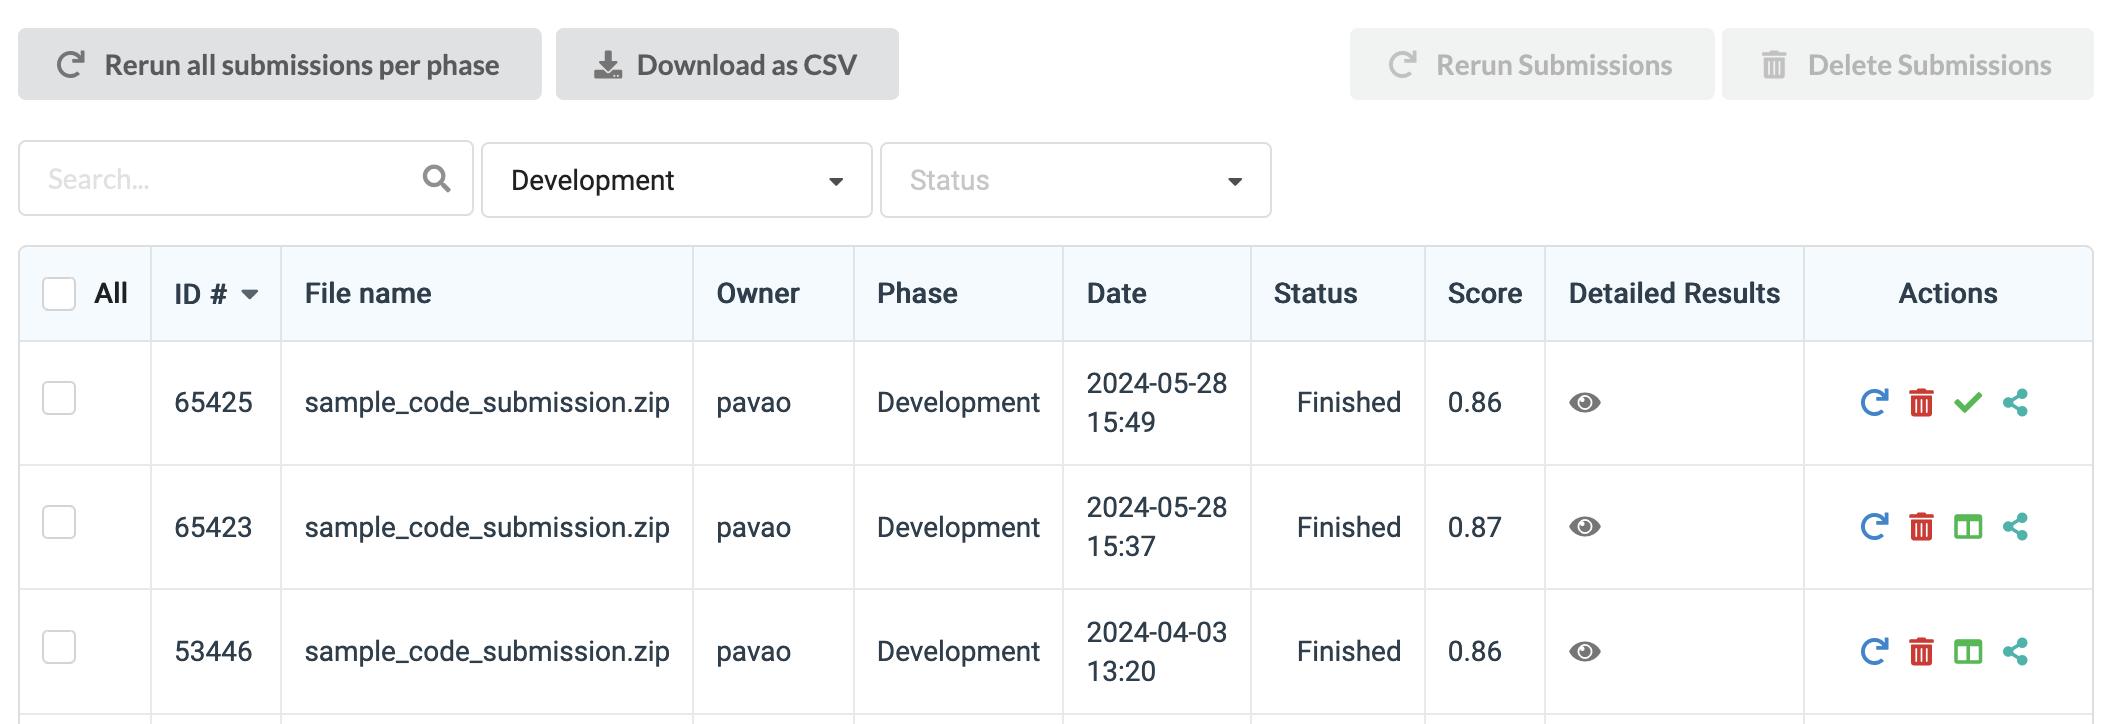Sort table by ID # column arrow
The height and width of the screenshot is (724, 2112).
[x=250, y=294]
